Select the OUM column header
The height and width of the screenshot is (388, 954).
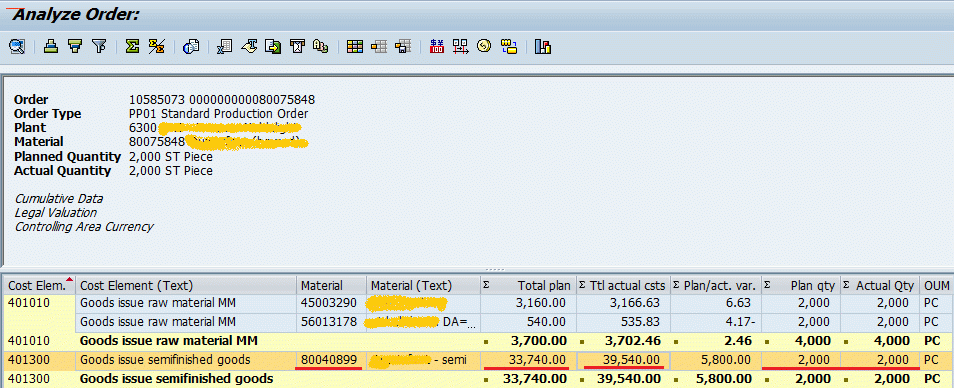(x=937, y=285)
